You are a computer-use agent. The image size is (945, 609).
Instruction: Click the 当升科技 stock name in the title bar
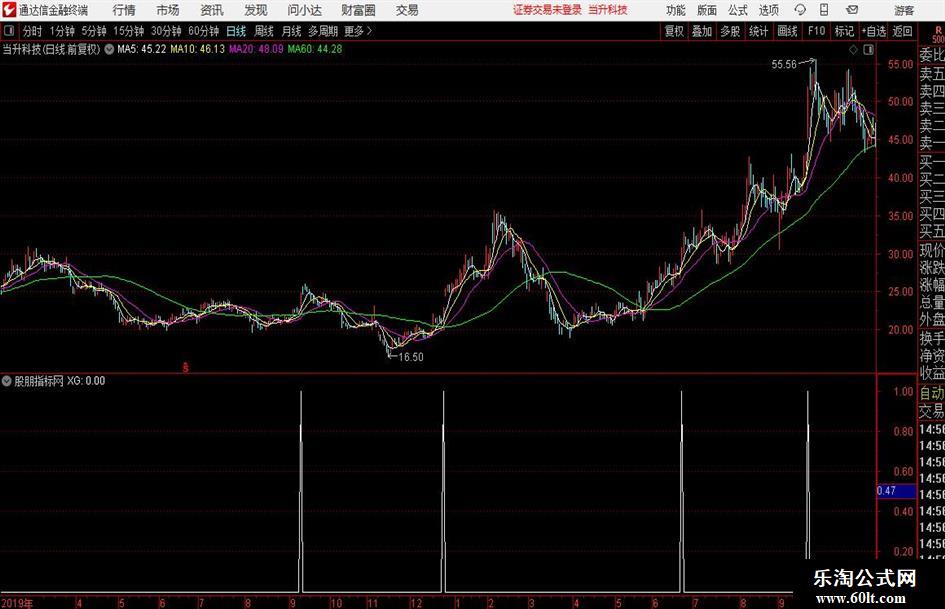click(x=608, y=10)
